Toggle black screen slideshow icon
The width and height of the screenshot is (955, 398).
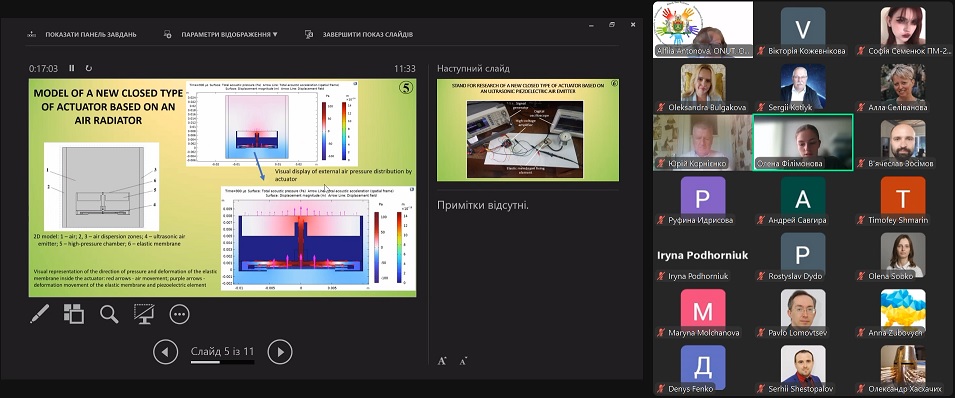tap(144, 314)
